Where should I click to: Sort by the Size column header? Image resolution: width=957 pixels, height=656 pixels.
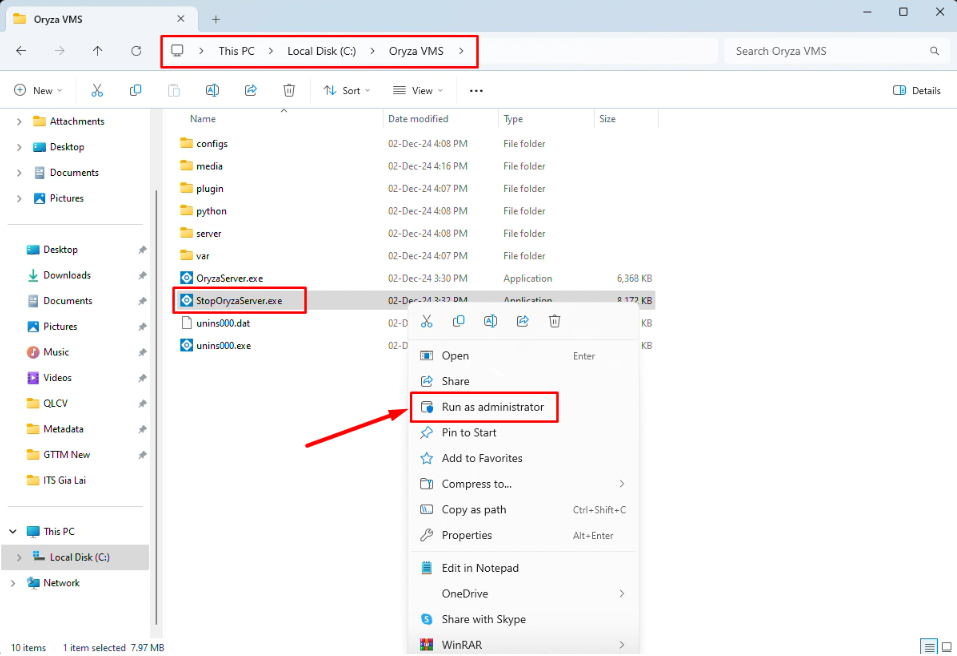[607, 119]
